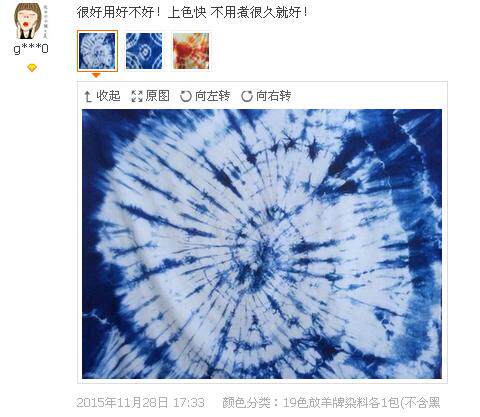View original image via 原图 label
480x417 pixels.
[158, 96]
